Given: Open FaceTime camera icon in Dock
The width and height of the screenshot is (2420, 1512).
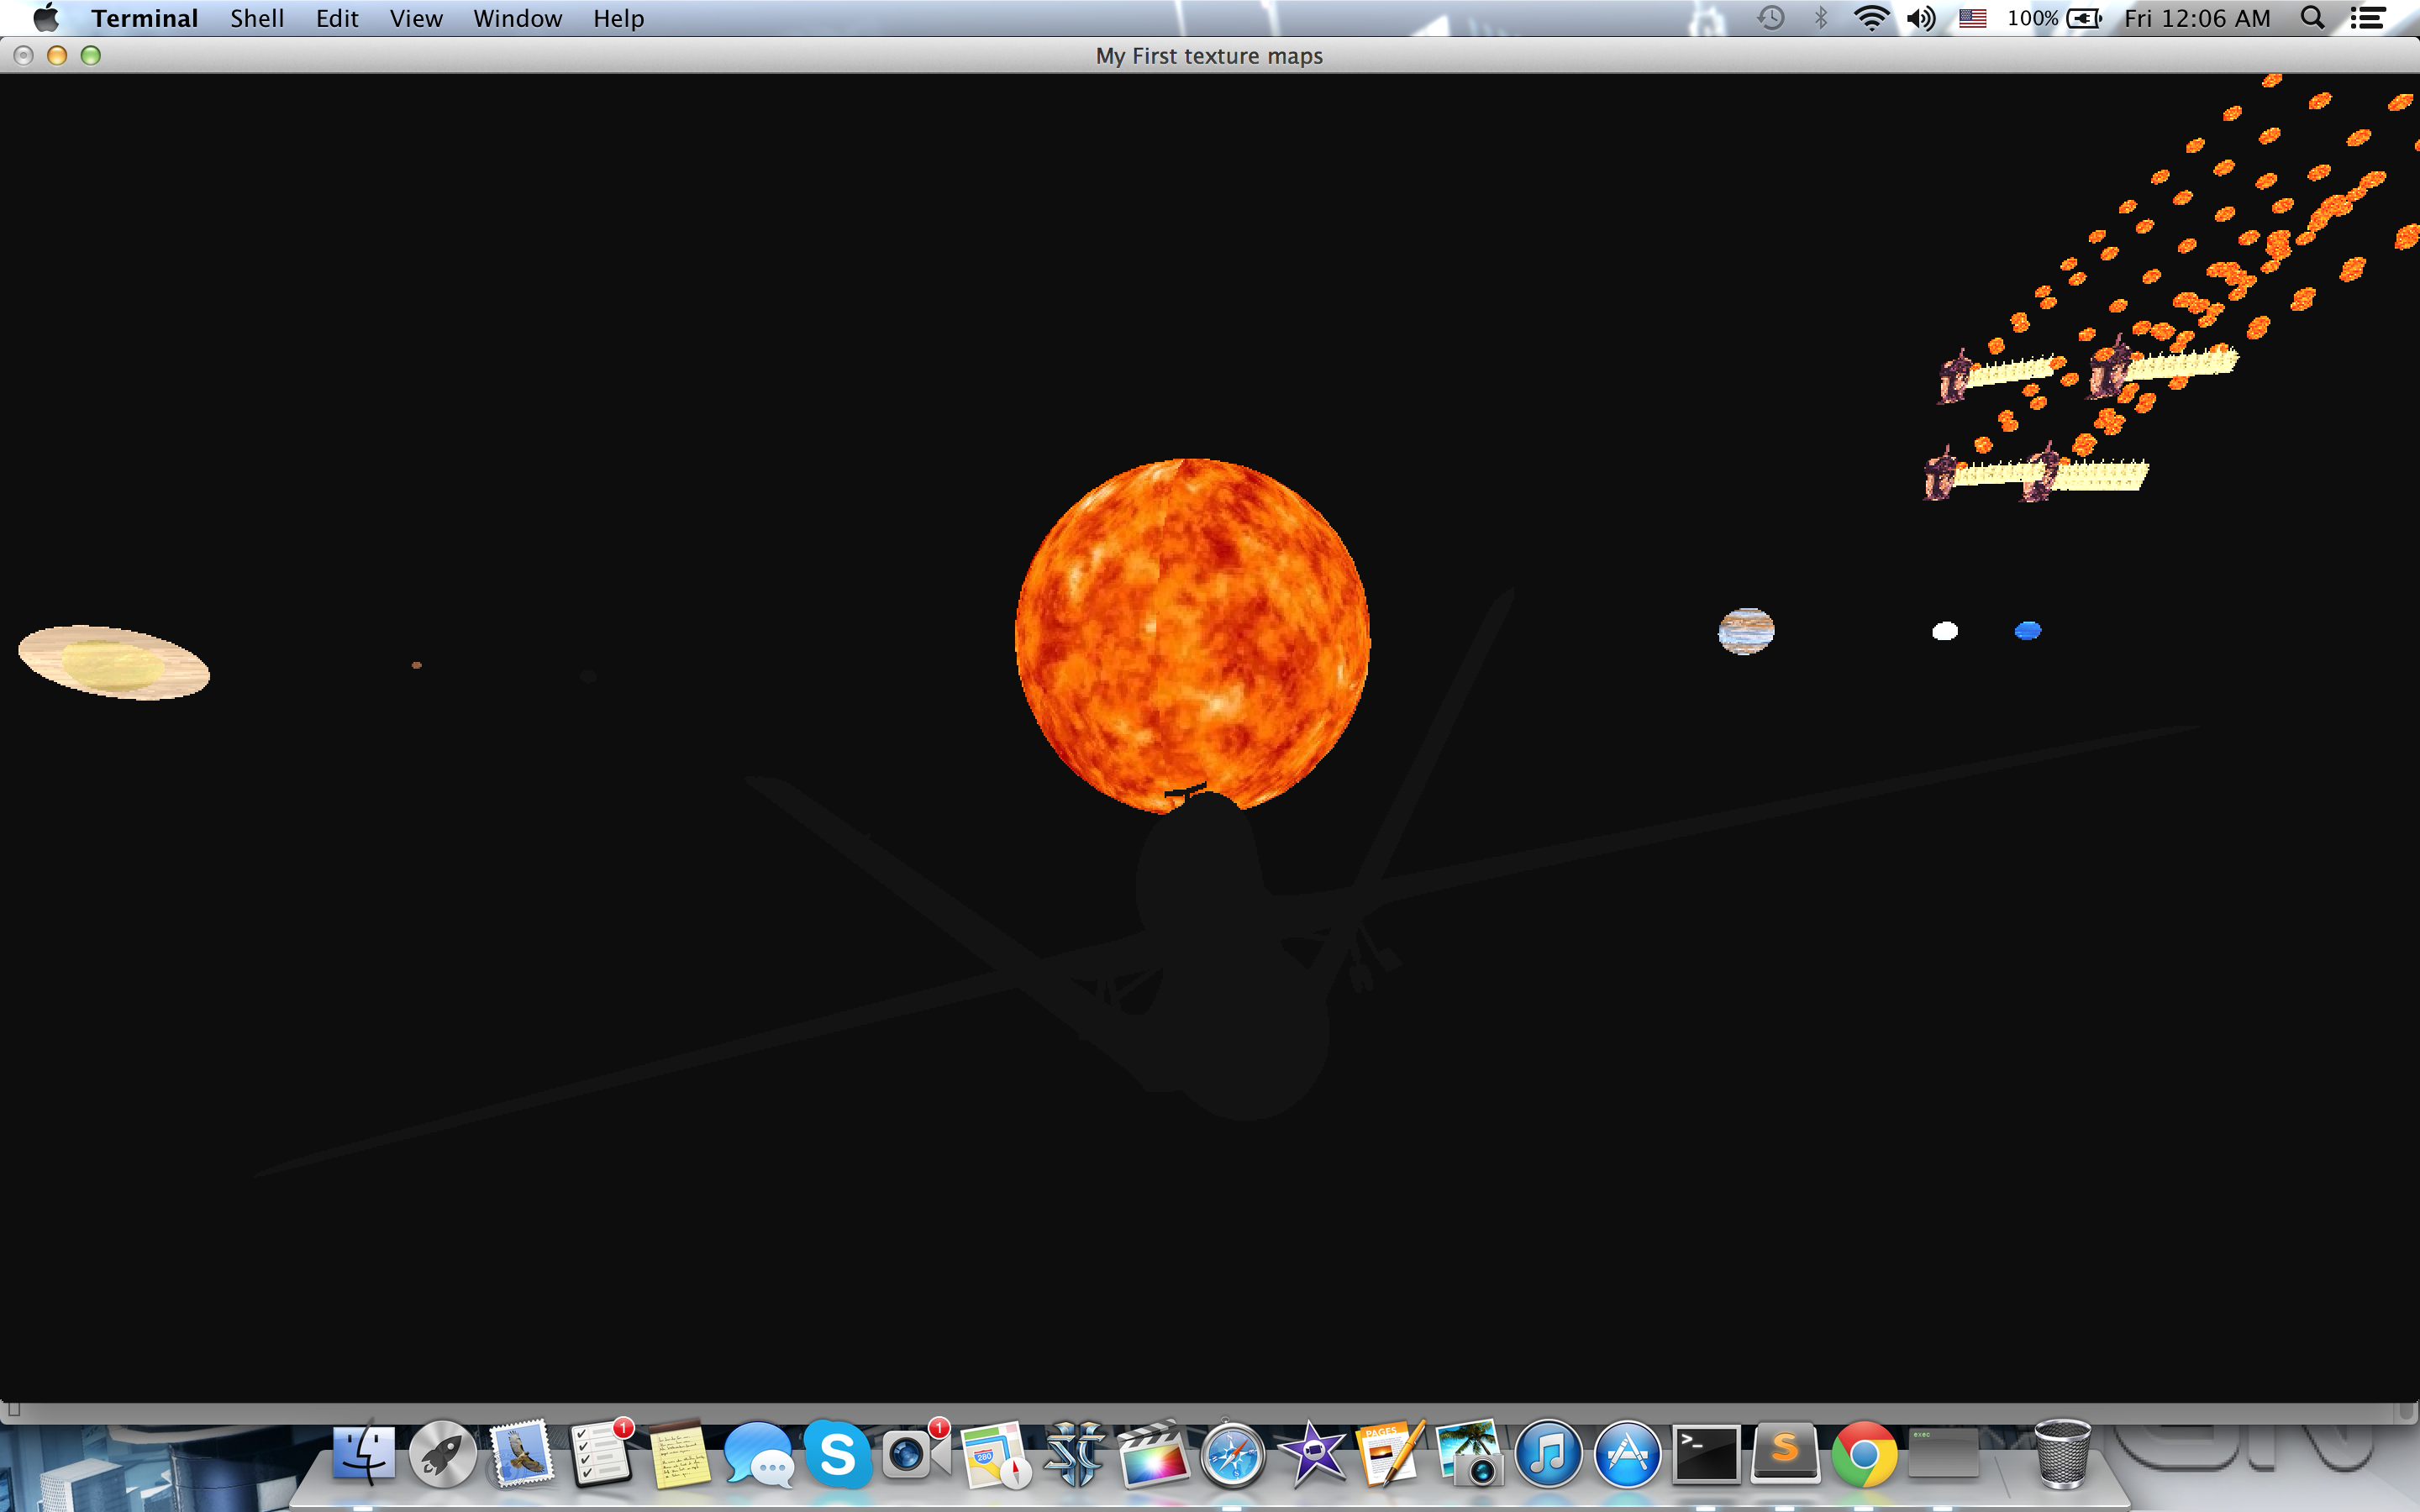Looking at the screenshot, I should (x=916, y=1453).
